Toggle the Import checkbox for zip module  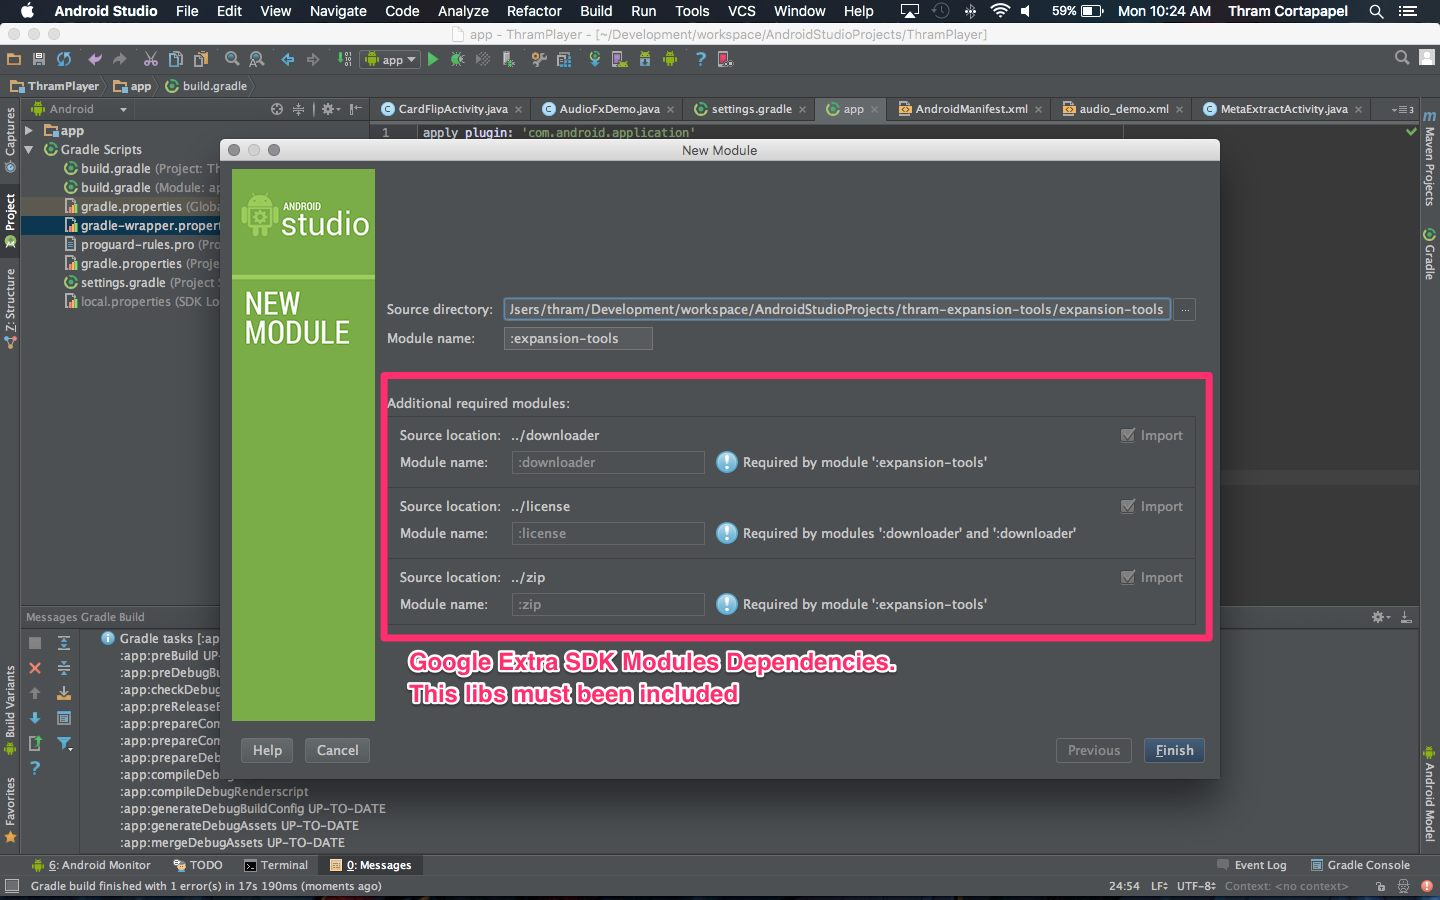click(1128, 577)
